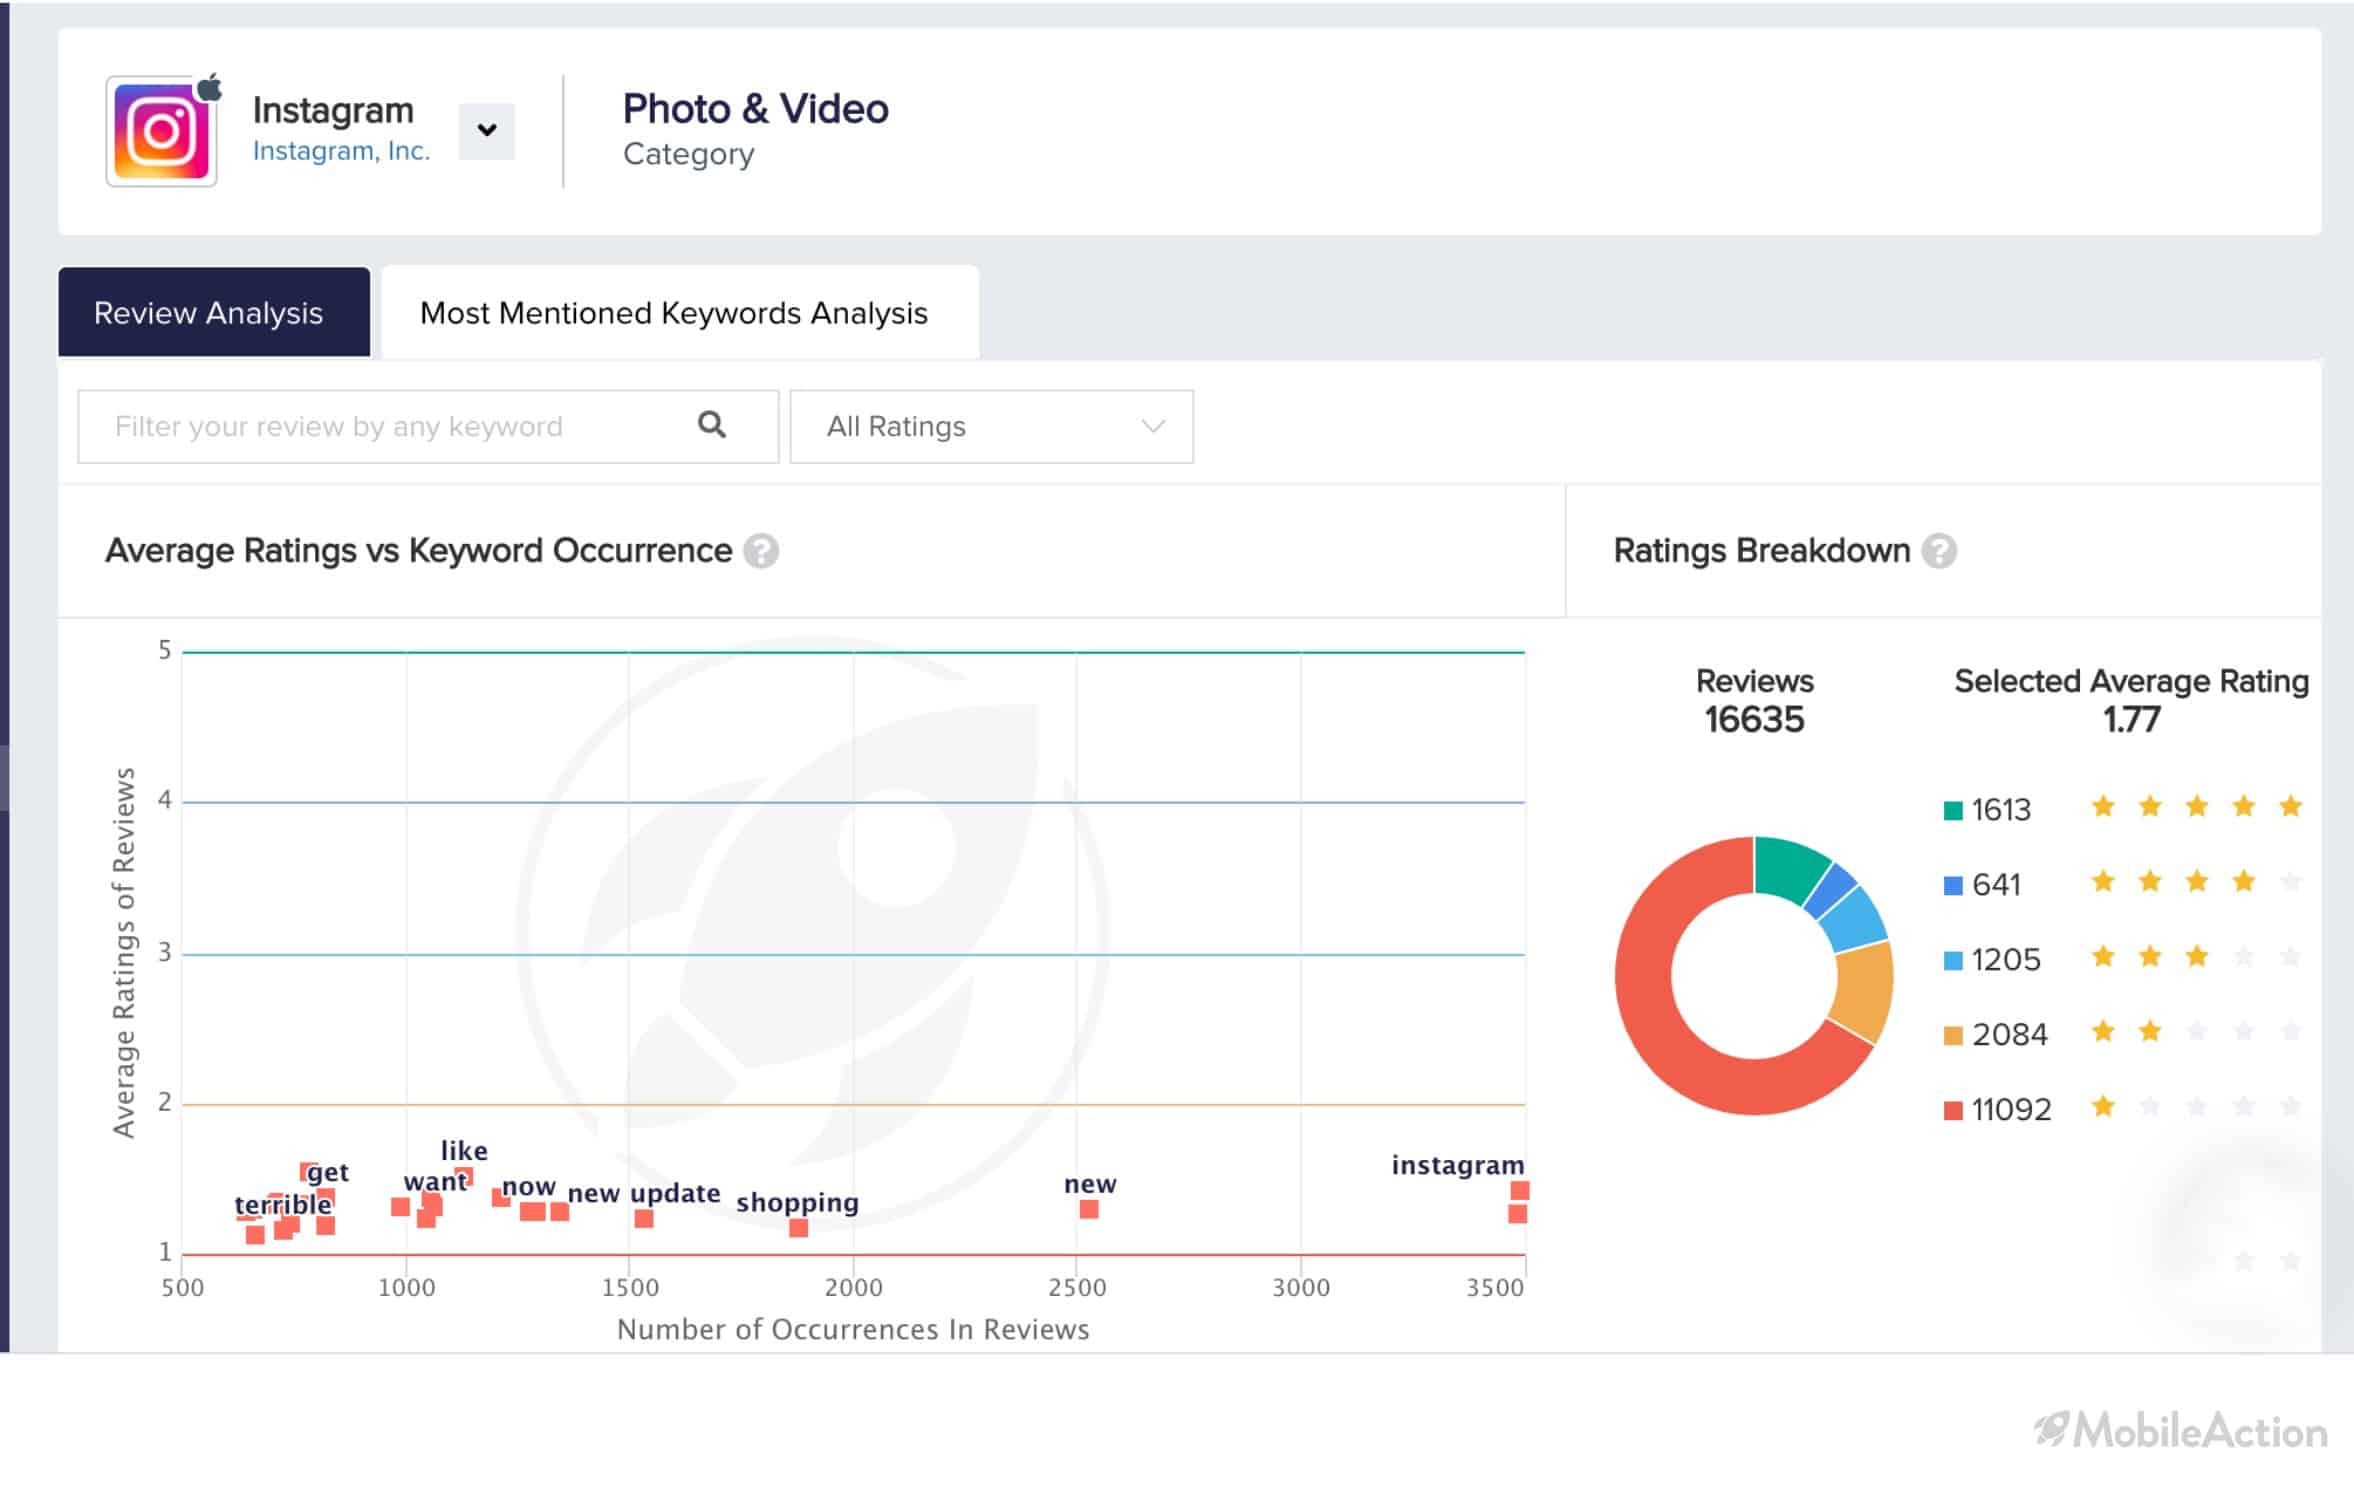Click the orange two-star donut segment
Screen dimensions: 2354x1500
coord(1864,991)
